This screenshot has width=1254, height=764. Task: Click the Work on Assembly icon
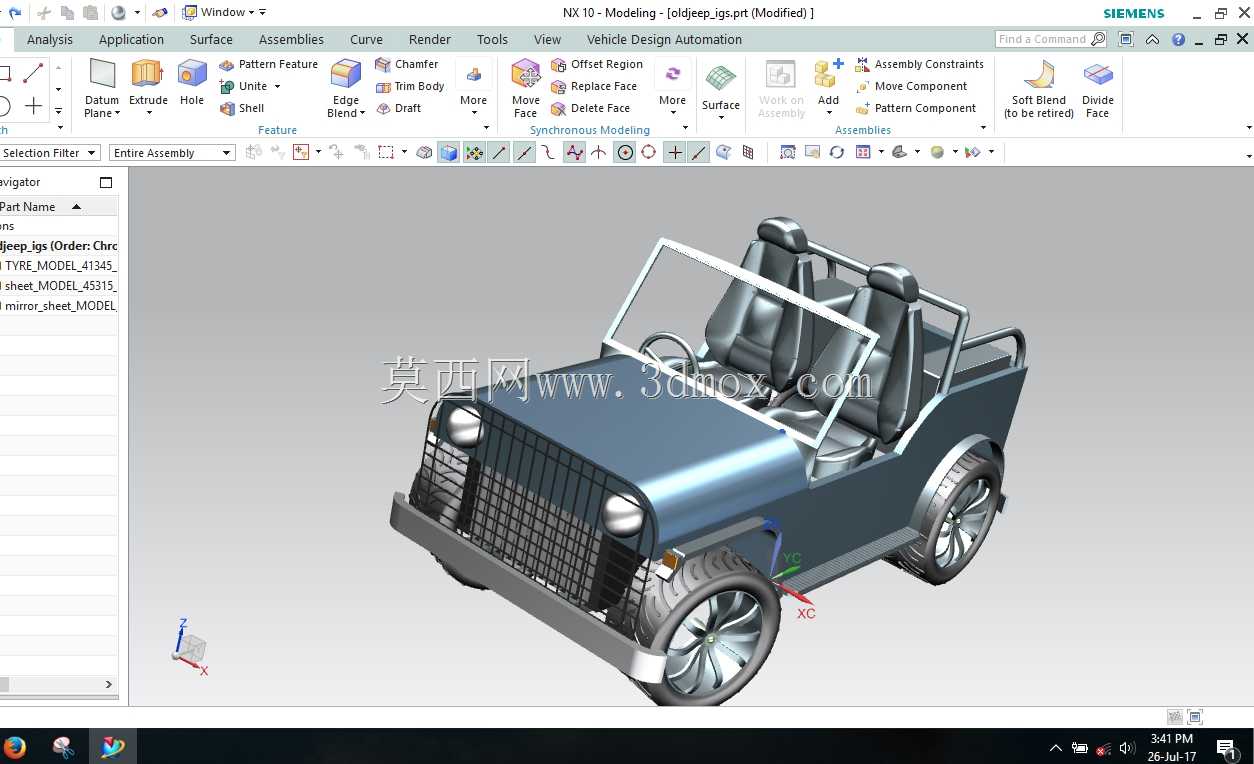click(781, 75)
